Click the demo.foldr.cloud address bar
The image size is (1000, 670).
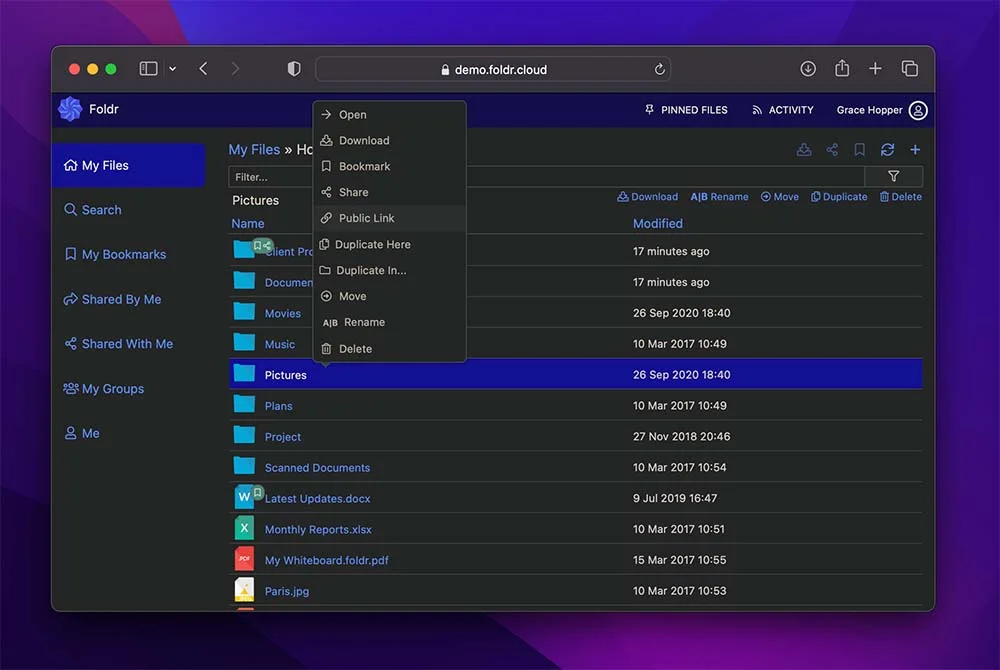pyautogui.click(x=492, y=69)
